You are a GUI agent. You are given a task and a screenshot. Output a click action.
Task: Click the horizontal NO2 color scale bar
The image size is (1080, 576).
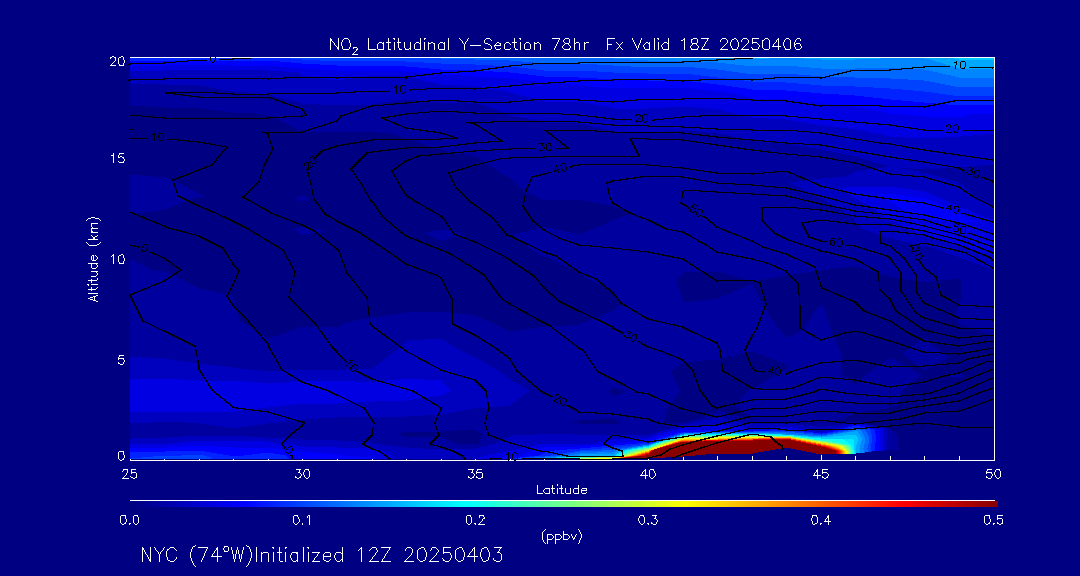pos(563,504)
